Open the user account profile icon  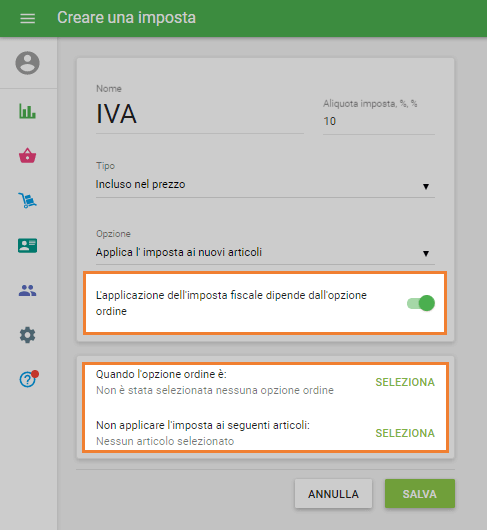(27, 63)
